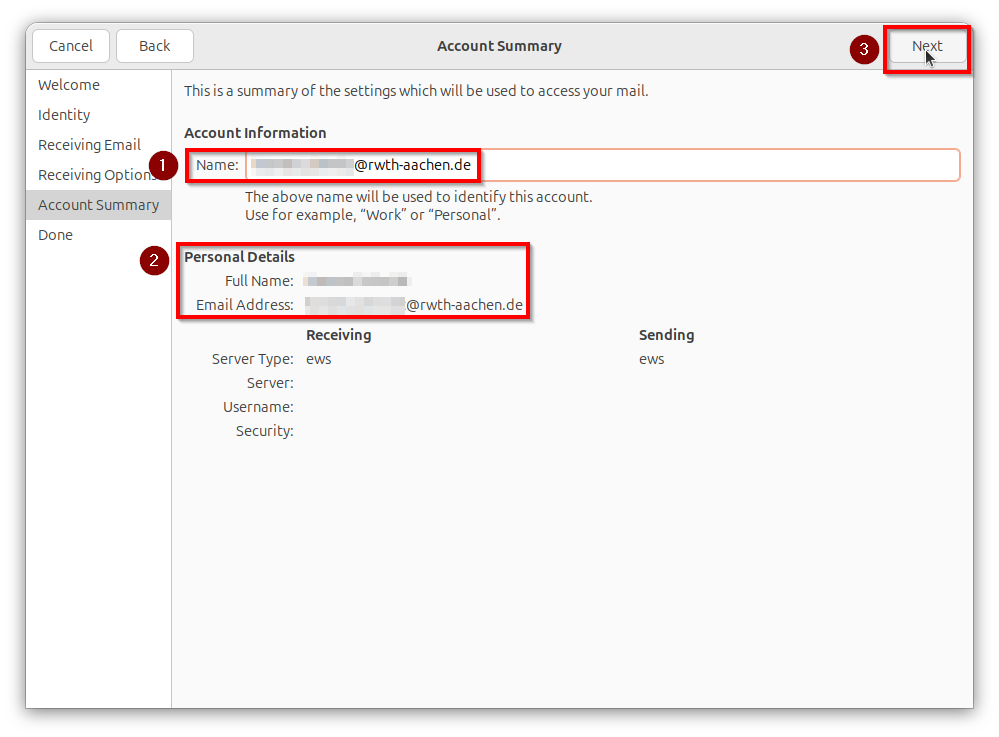
Task: Click inside the account Name field
Action: 600,164
